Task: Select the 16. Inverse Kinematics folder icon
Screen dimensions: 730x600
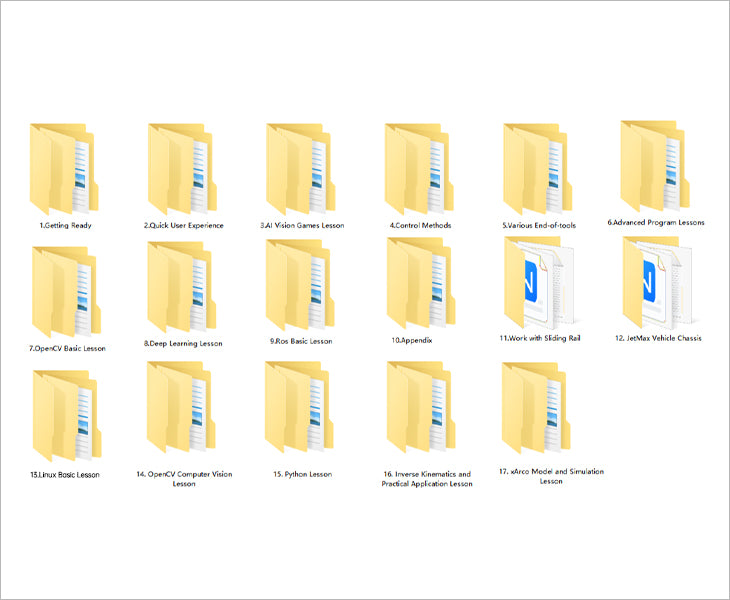Action: point(420,410)
